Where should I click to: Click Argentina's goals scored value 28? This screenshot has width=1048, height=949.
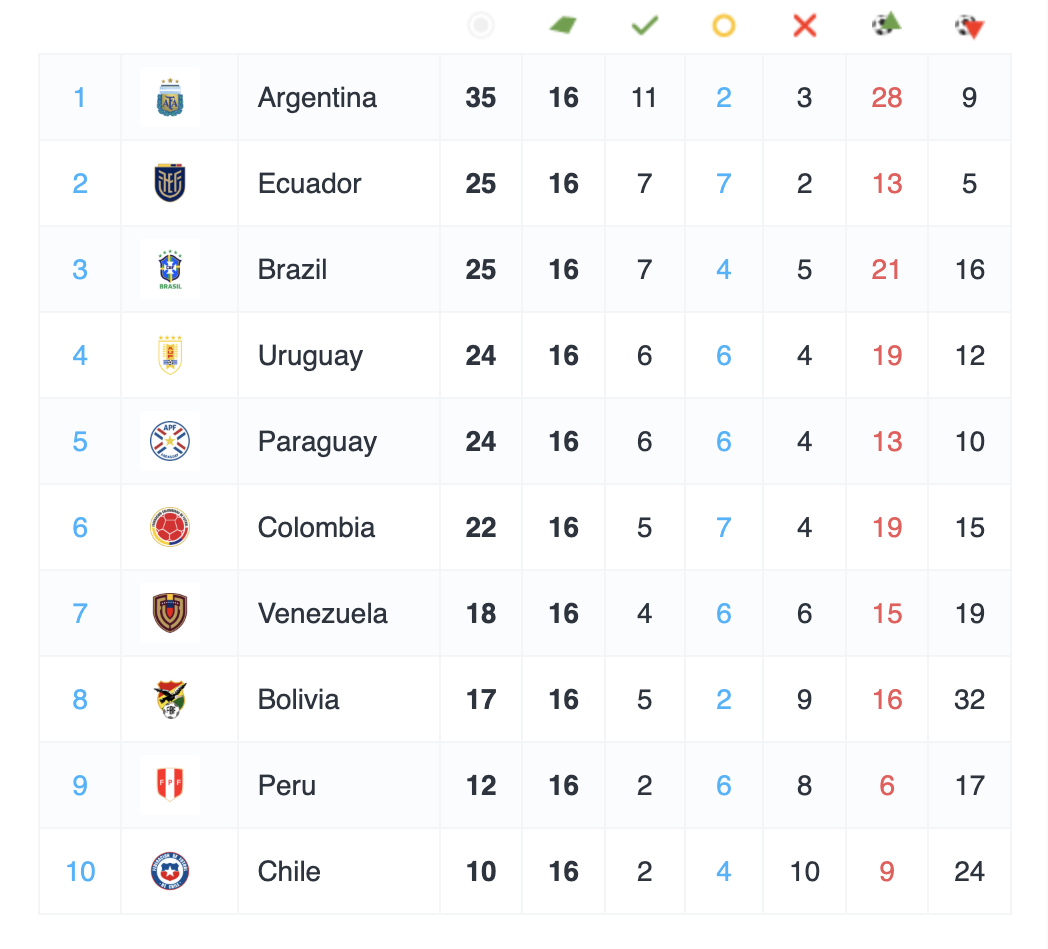point(887,98)
